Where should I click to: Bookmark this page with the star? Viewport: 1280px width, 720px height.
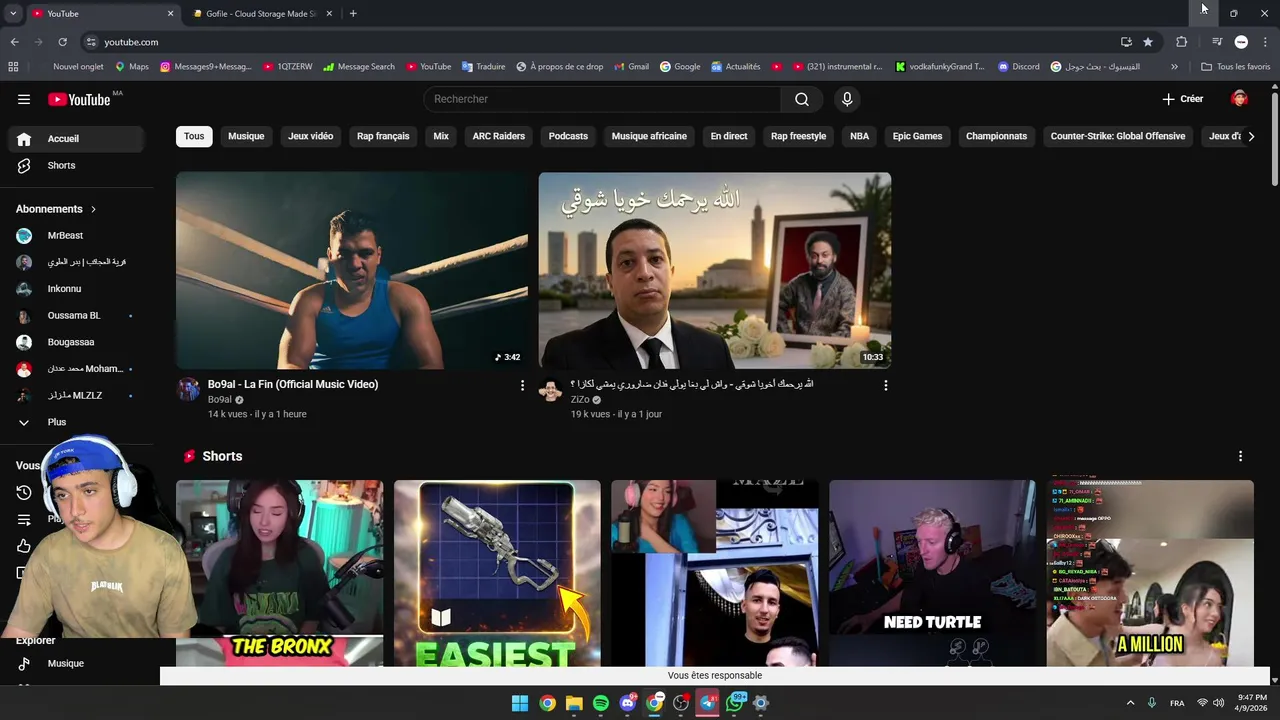pyautogui.click(x=1148, y=42)
